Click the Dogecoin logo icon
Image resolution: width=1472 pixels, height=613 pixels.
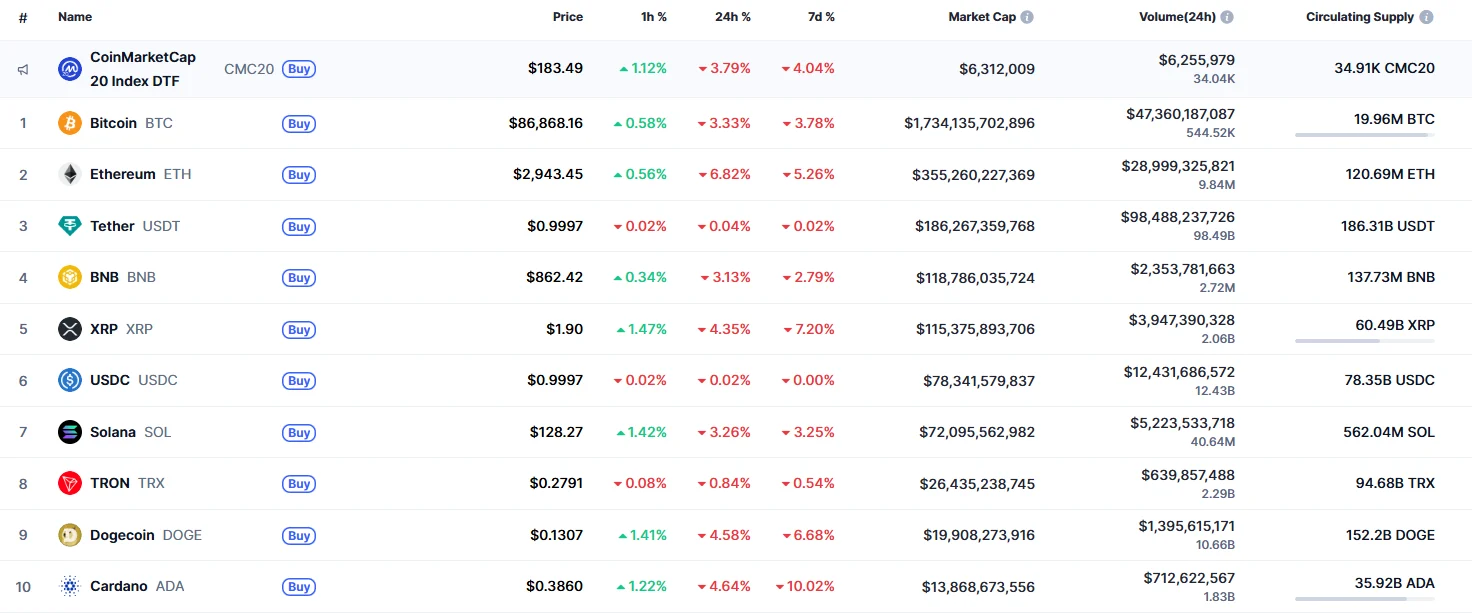coord(69,535)
